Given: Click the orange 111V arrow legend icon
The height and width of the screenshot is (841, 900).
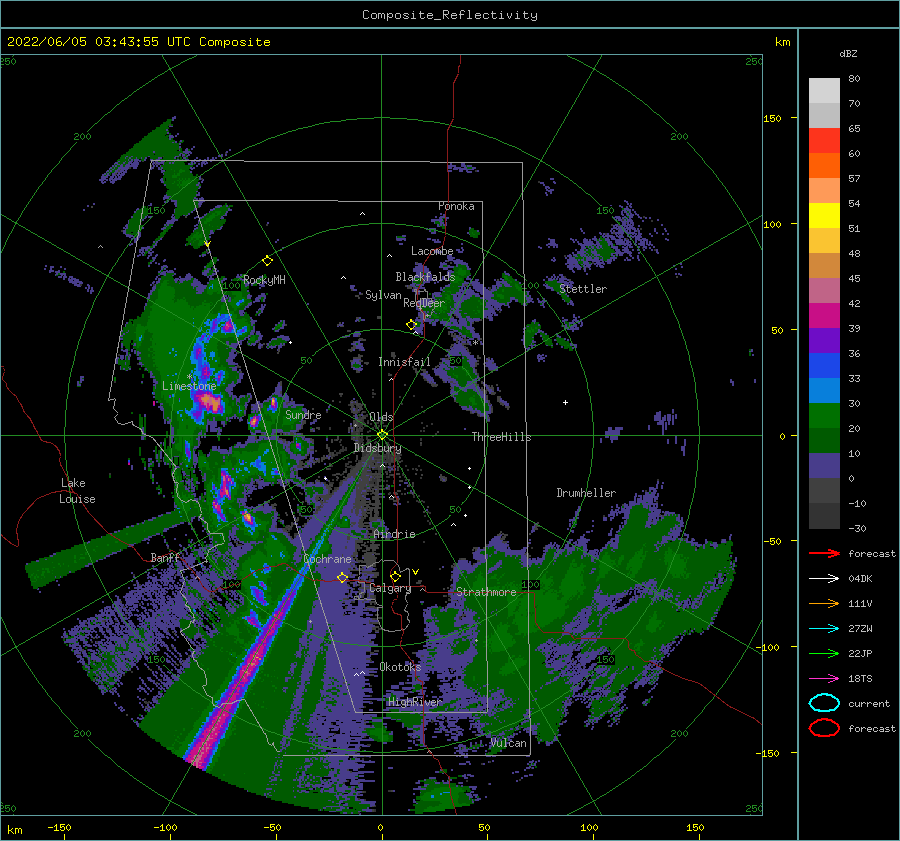Looking at the screenshot, I should 824,603.
